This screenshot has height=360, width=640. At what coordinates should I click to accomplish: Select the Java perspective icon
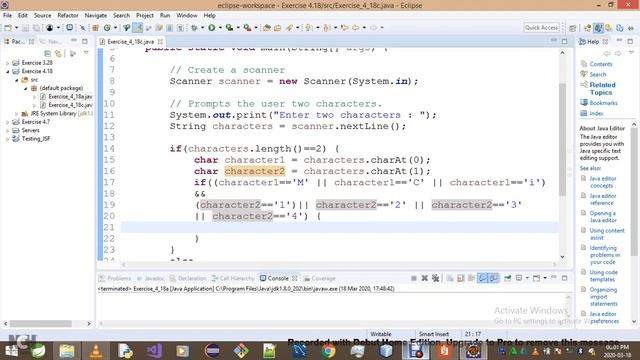[598, 28]
